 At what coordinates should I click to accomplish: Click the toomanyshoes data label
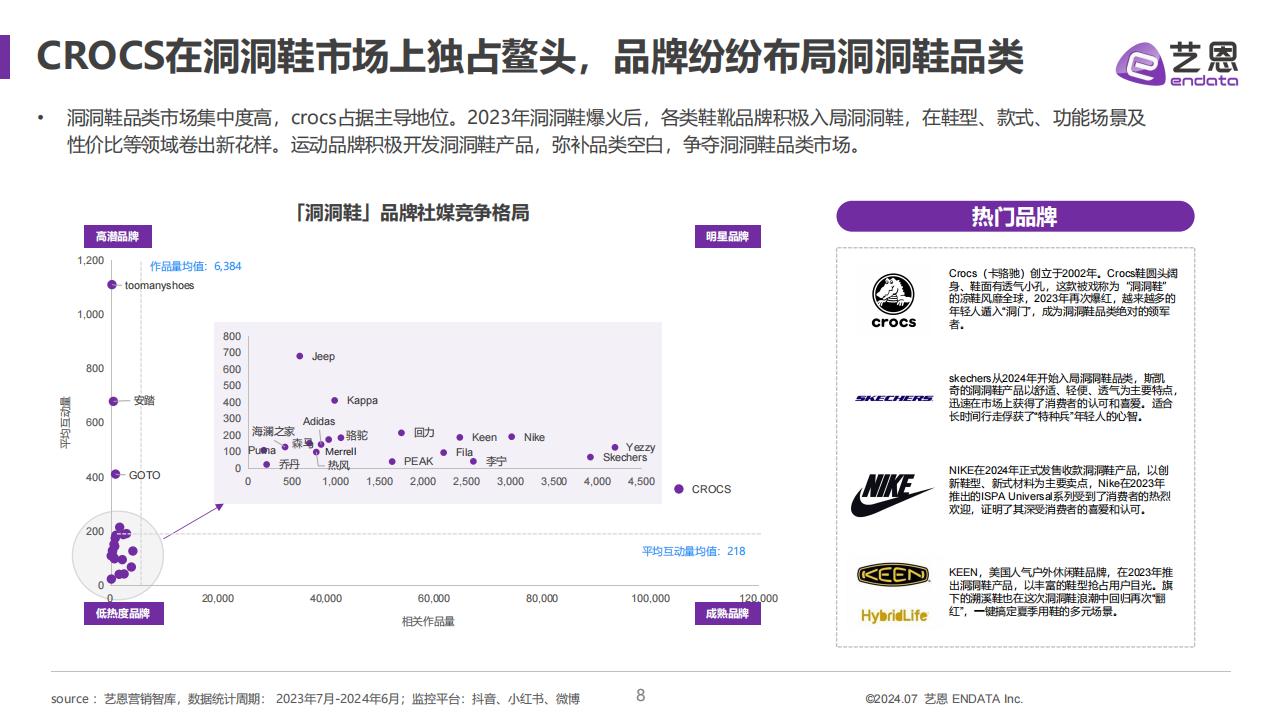pos(160,285)
